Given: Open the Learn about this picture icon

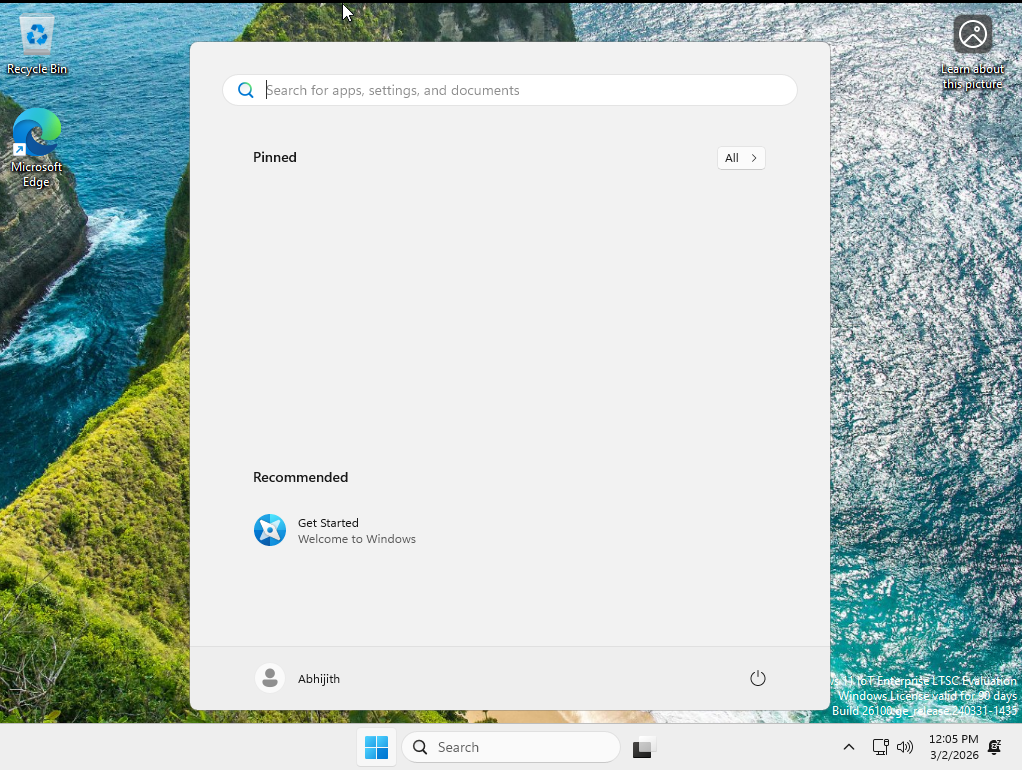Looking at the screenshot, I should point(972,52).
